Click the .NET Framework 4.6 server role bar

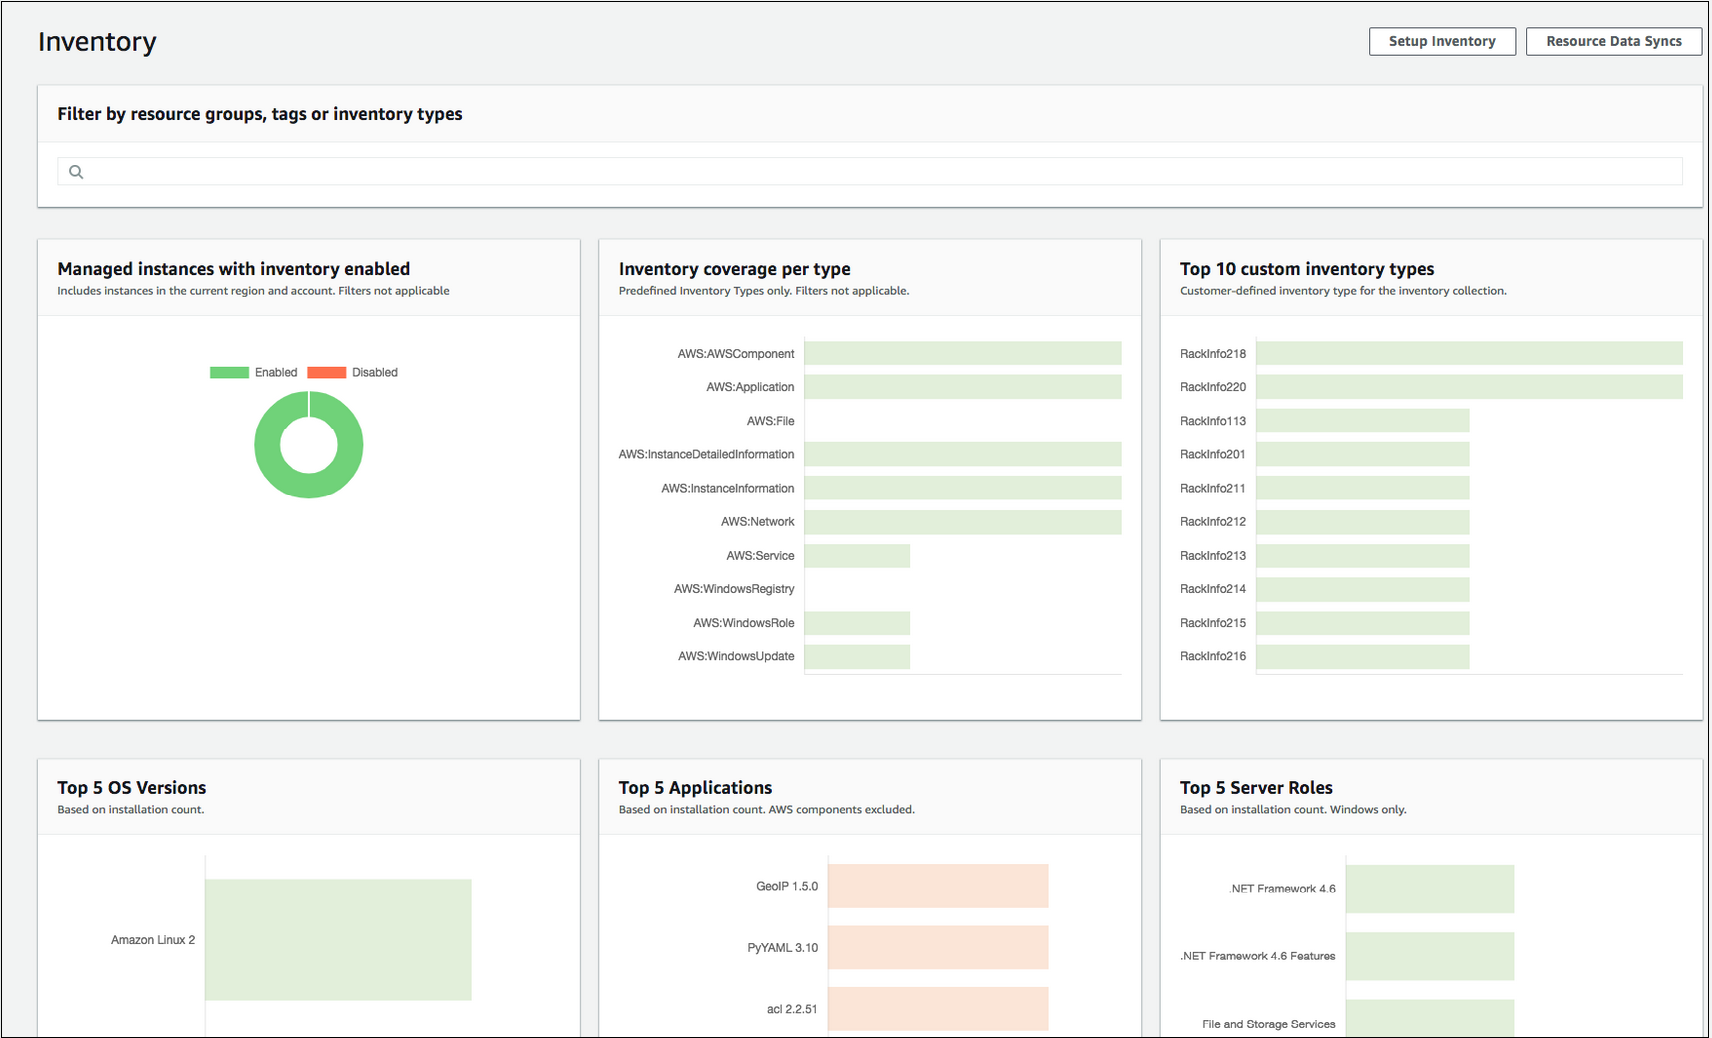click(x=1429, y=888)
